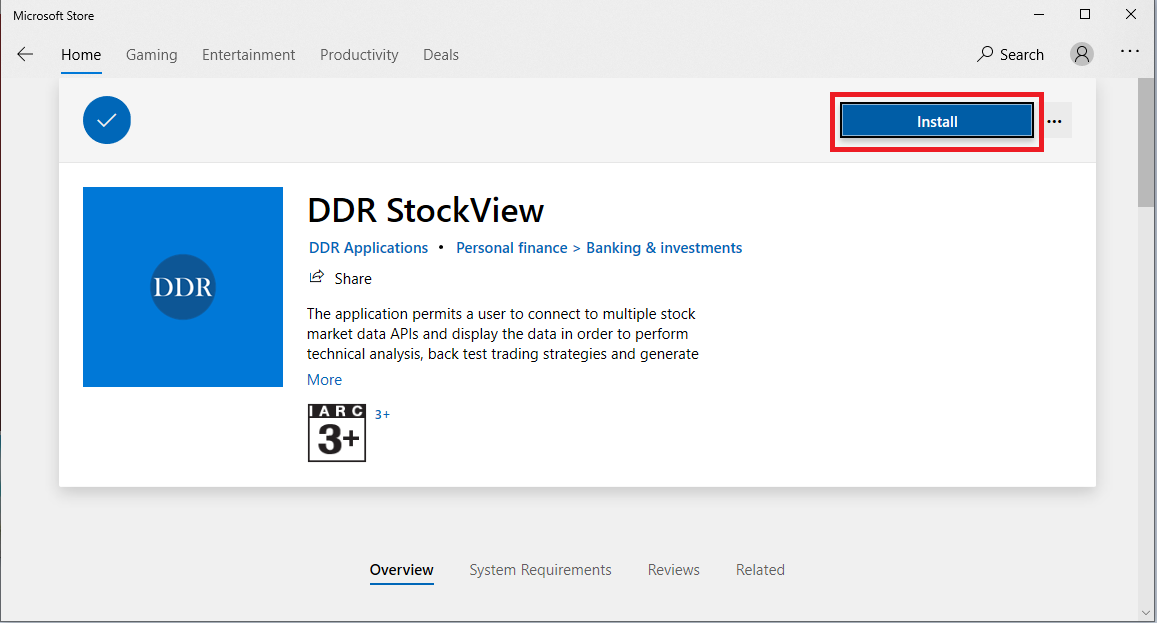This screenshot has width=1157, height=623.
Task: Click the Search magnifier in top bar
Action: (986, 55)
